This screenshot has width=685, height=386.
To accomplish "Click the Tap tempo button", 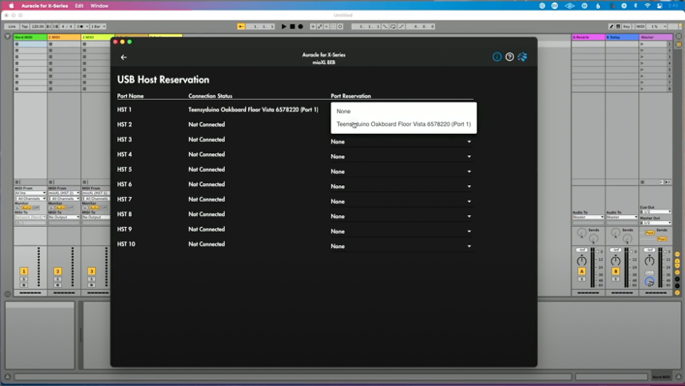I will click(24, 27).
